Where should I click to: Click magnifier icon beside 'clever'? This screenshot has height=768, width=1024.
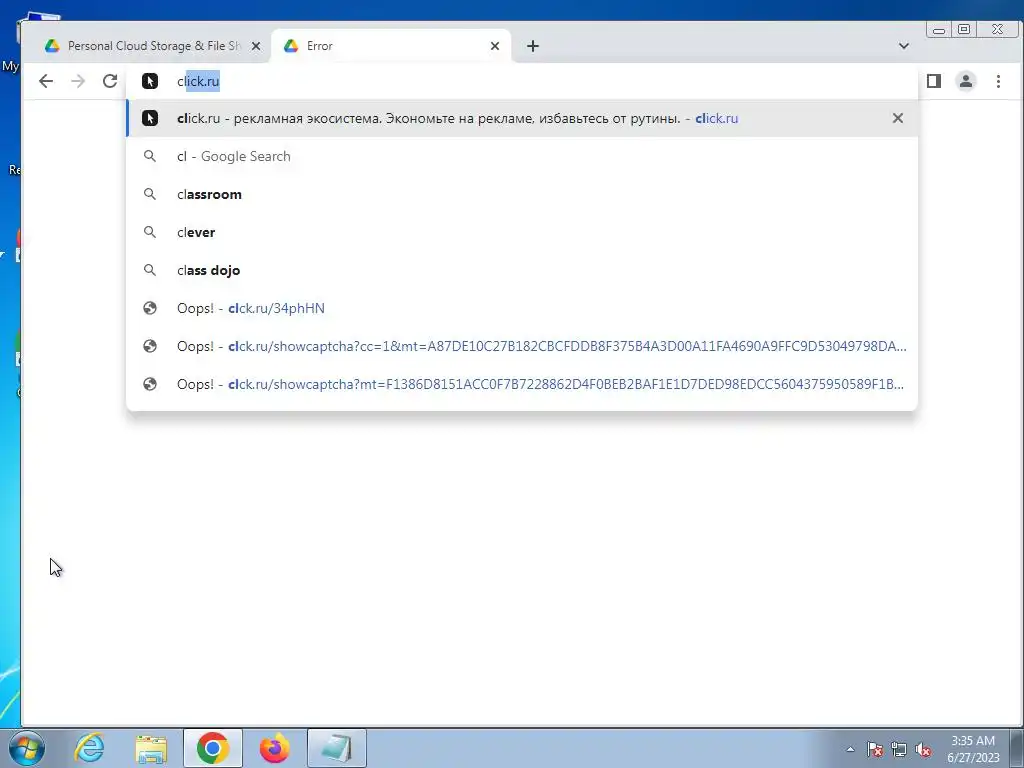[x=150, y=232]
